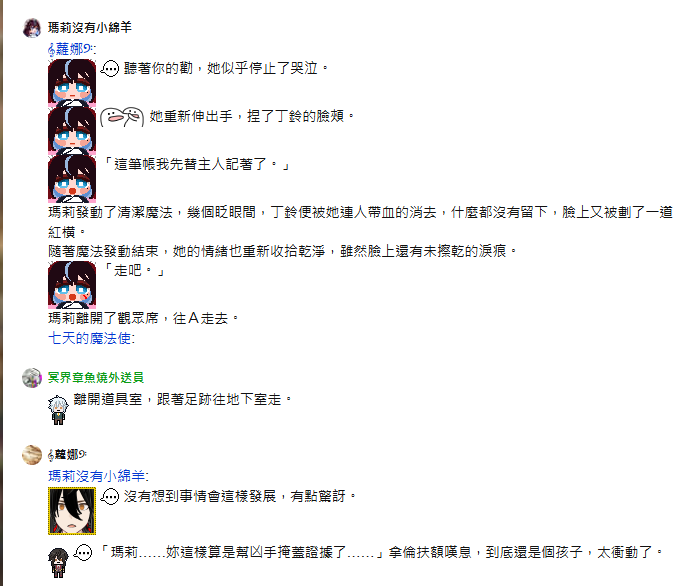Image resolution: width=692 pixels, height=586 pixels.
Task: Click first pixel girl emoticon image
Action: (x=72, y=83)
